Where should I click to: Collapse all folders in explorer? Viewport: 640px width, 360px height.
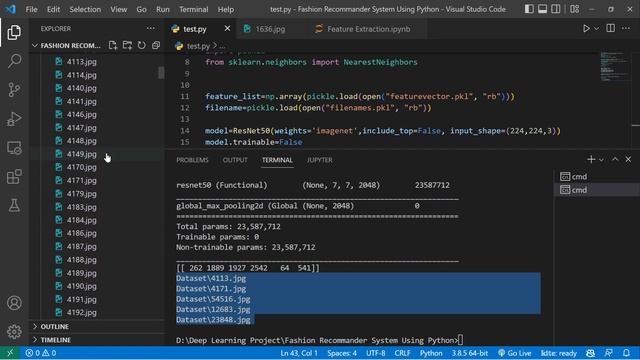(x=156, y=45)
